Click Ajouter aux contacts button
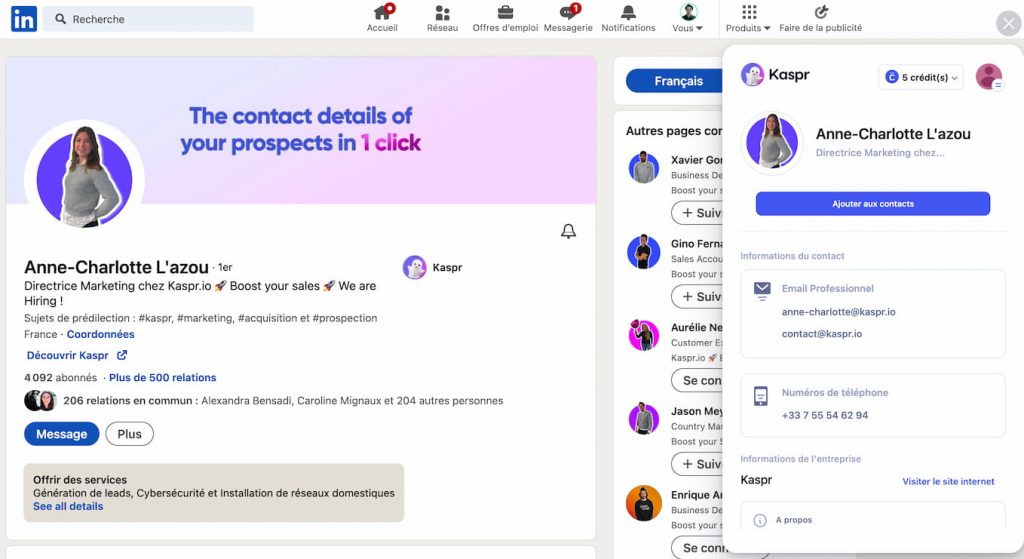The image size is (1024, 559). (872, 204)
